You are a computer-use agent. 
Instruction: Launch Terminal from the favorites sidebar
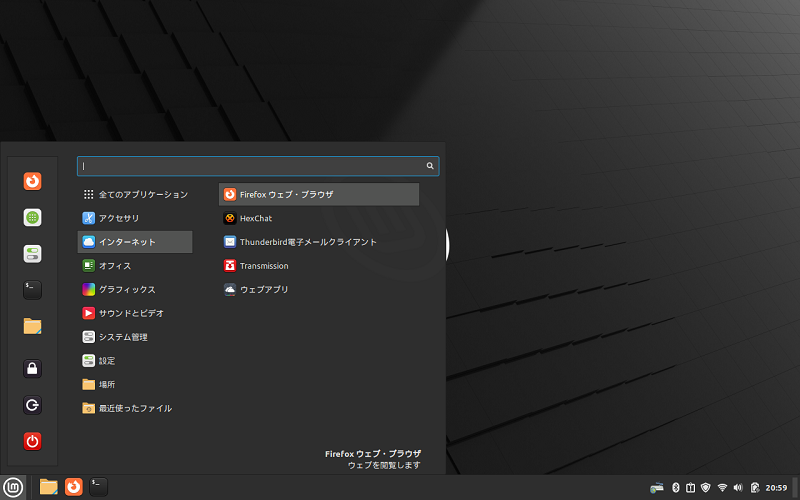pyautogui.click(x=32, y=290)
